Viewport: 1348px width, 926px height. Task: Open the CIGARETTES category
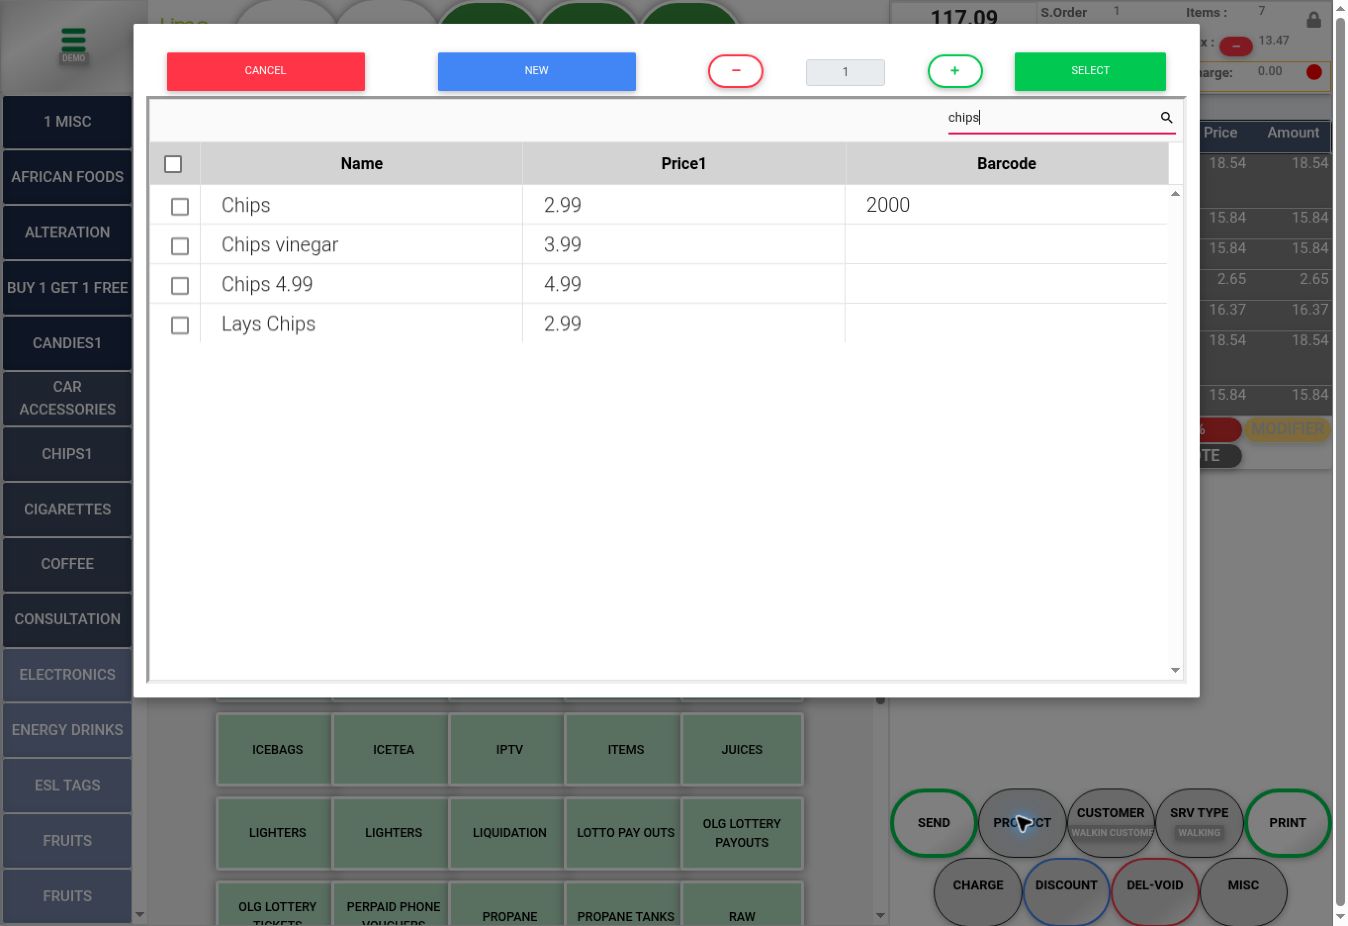click(x=67, y=509)
